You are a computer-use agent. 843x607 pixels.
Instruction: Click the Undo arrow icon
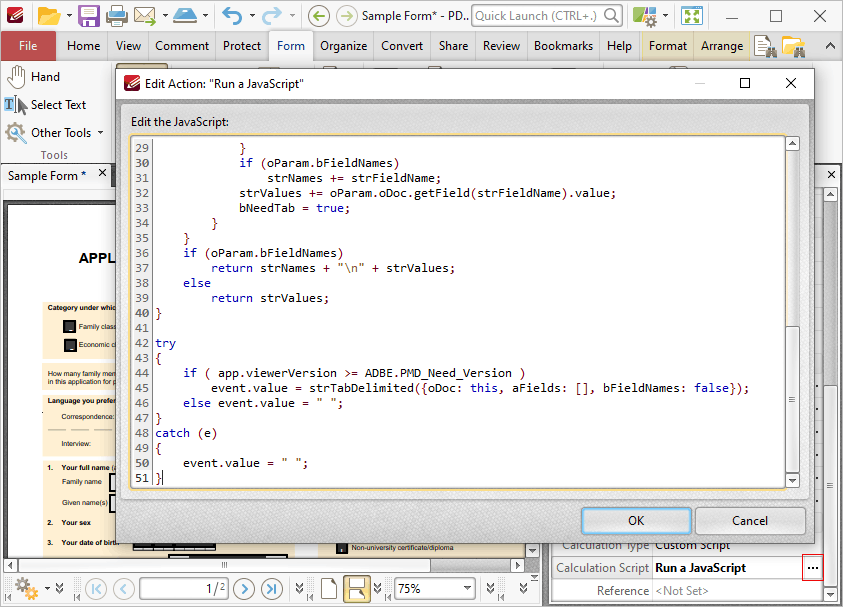[232, 16]
